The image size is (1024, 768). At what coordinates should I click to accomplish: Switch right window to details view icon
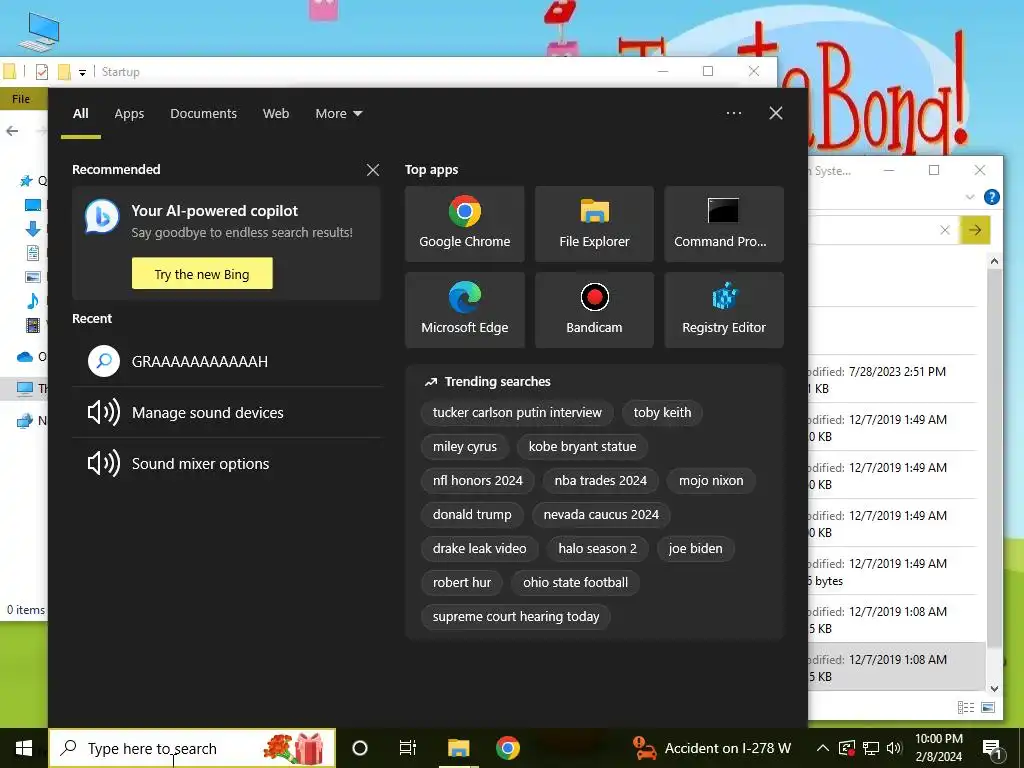pos(965,707)
